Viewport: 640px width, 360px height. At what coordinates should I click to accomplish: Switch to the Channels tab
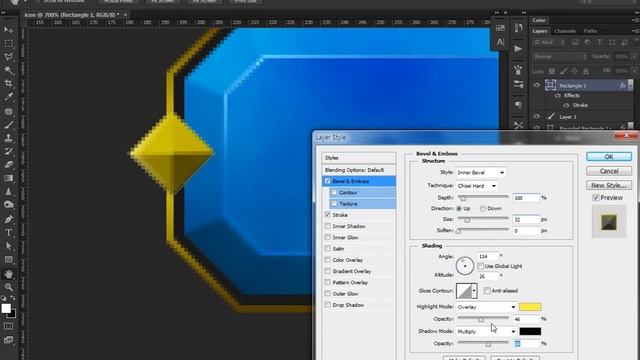click(x=565, y=31)
